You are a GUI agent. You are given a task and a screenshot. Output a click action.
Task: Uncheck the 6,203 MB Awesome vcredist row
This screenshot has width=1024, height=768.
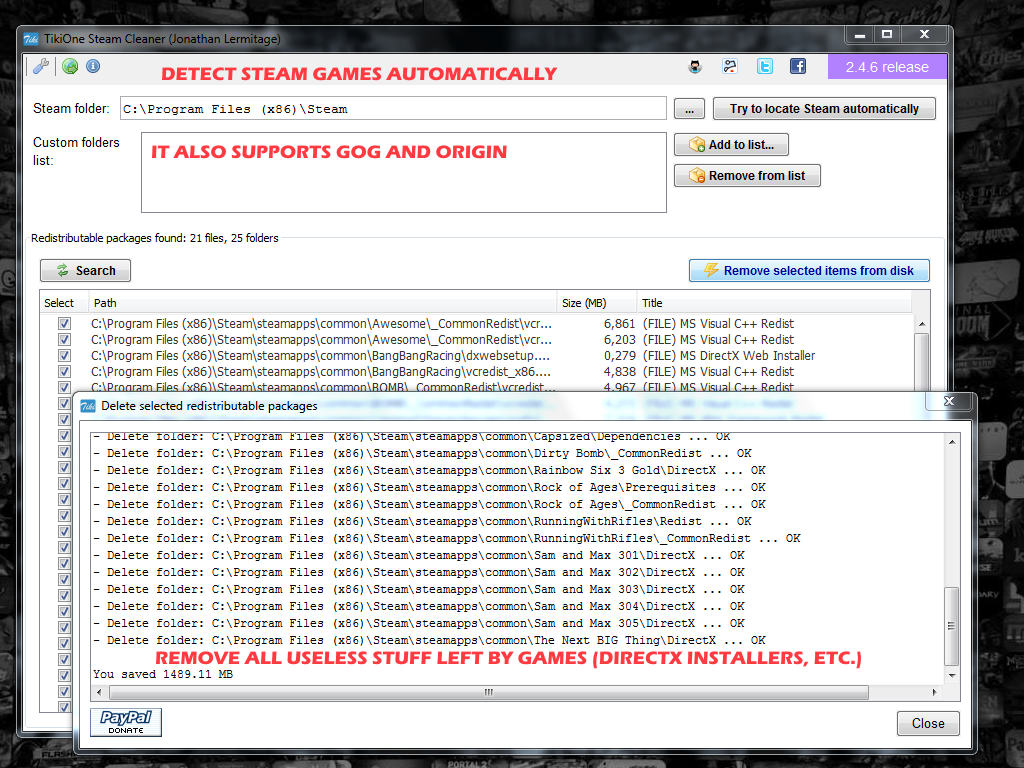(64, 340)
